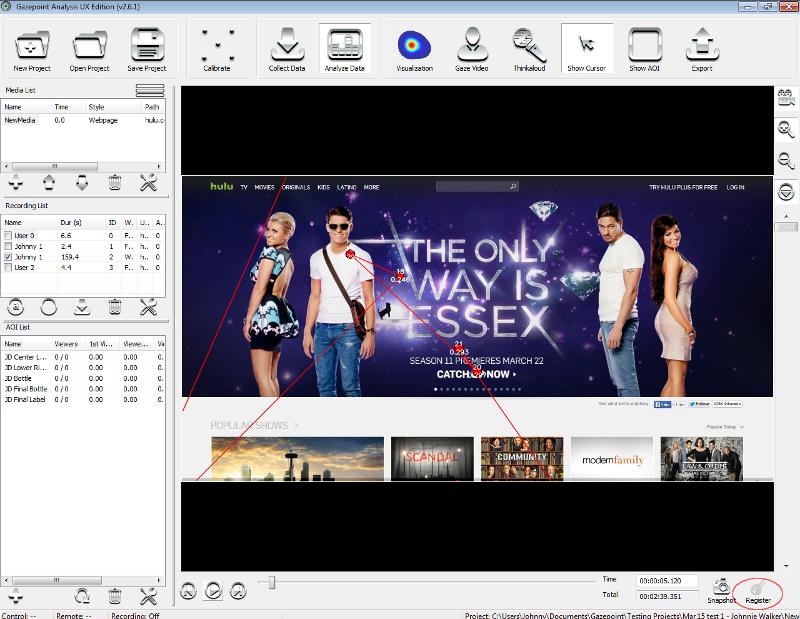Select the JD Final Bottle AOI row
800x619 pixels.
(83, 389)
